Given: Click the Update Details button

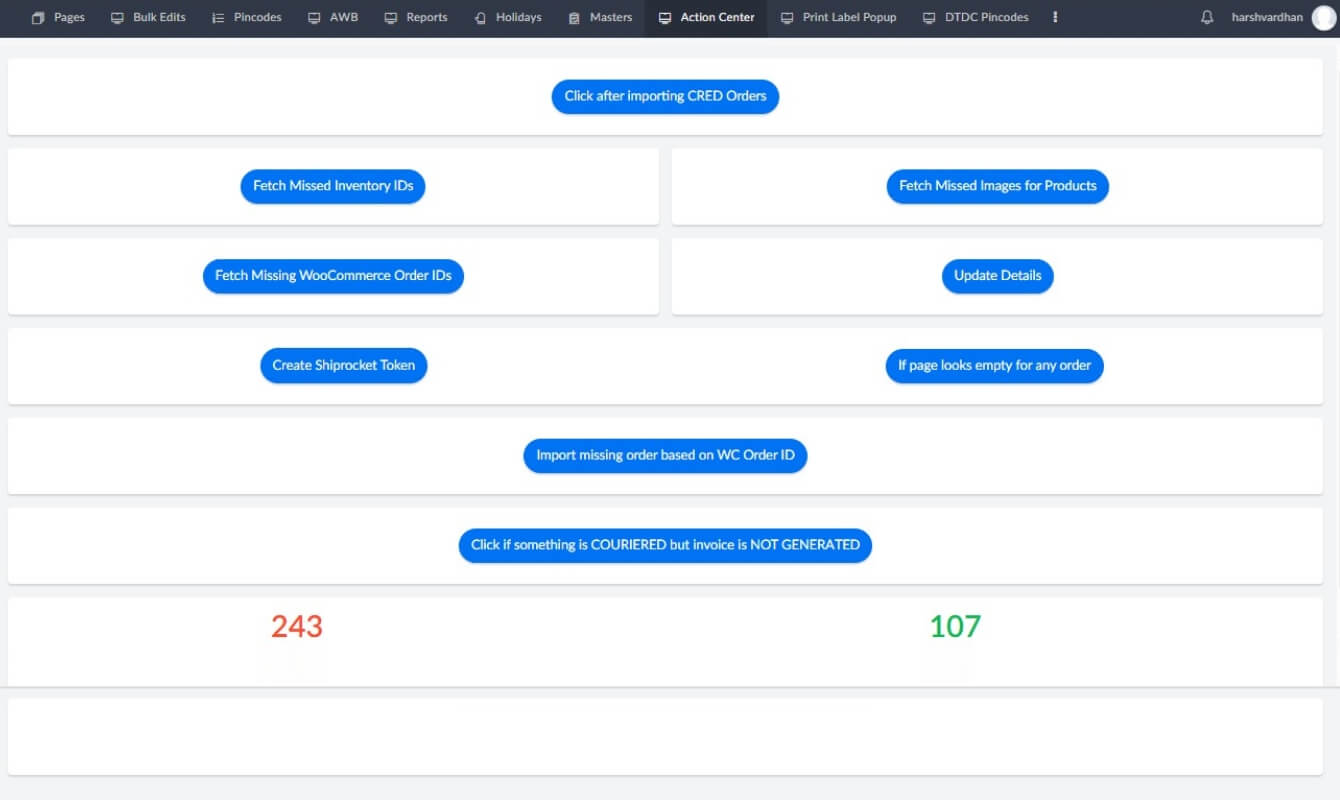Looking at the screenshot, I should point(997,276).
